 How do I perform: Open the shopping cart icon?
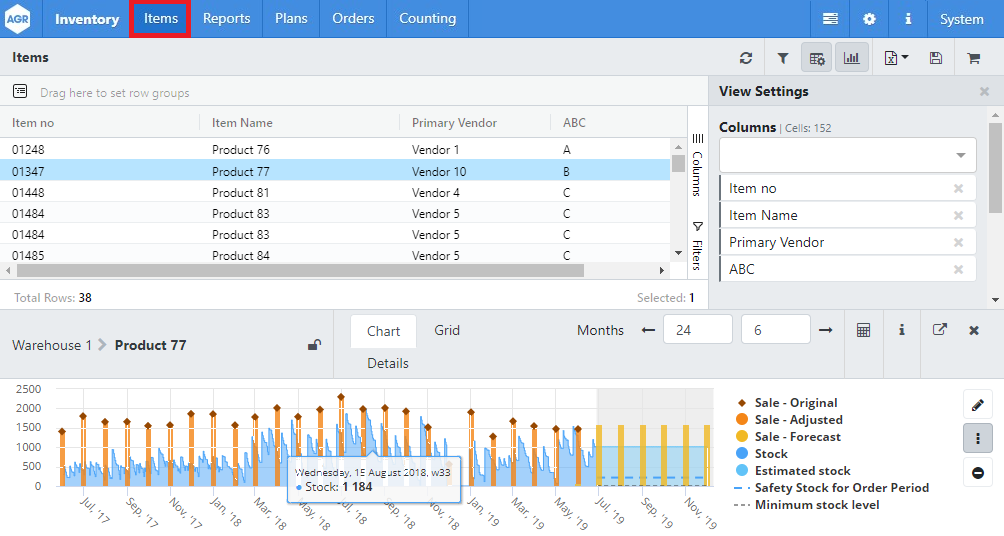(973, 59)
